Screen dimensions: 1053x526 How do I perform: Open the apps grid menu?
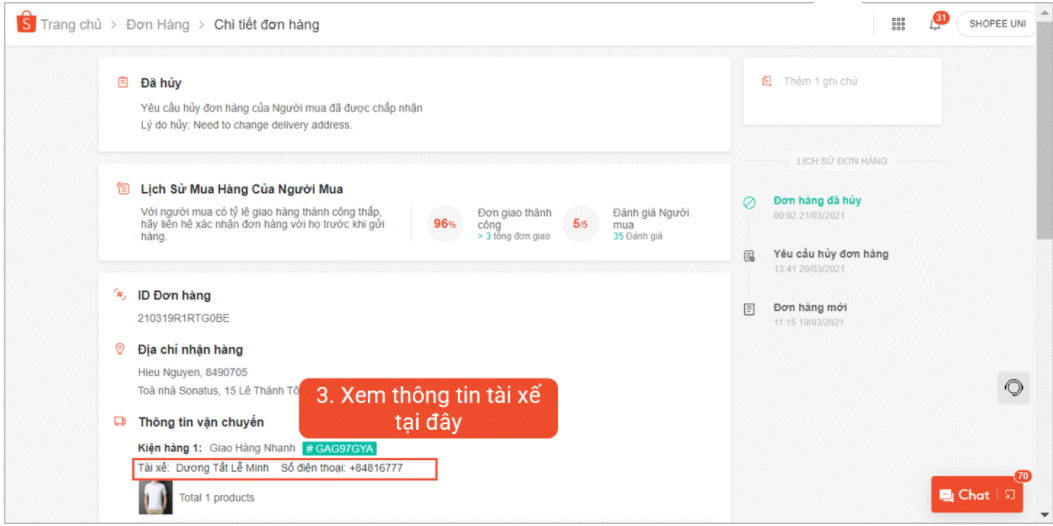(898, 24)
